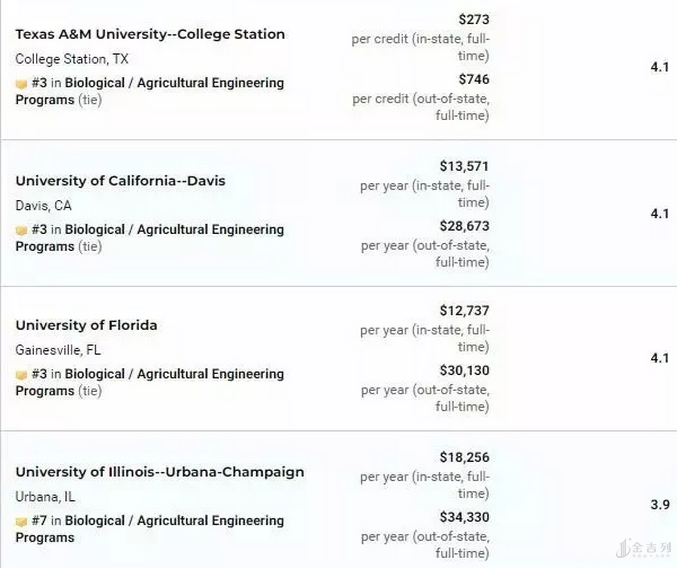Viewport: 680px width, 568px height.
Task: Click the $28,673 out-of-state tuition for UC Davis
Action: 464,226
